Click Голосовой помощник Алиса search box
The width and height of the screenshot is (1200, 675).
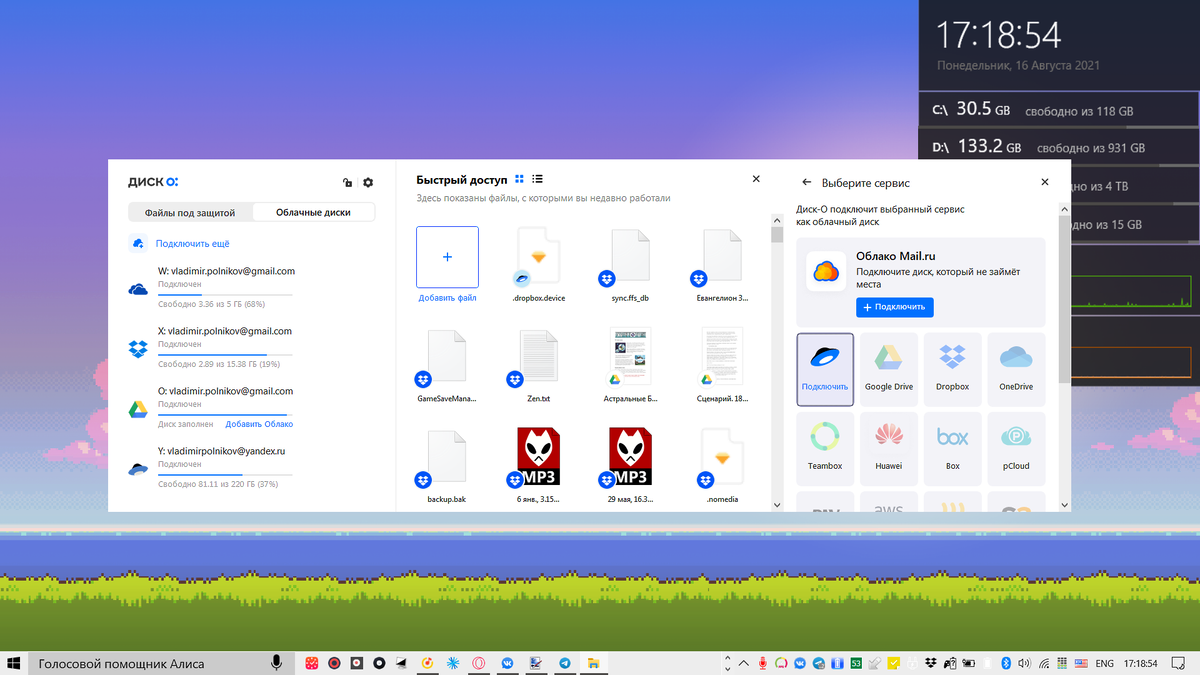[160, 663]
